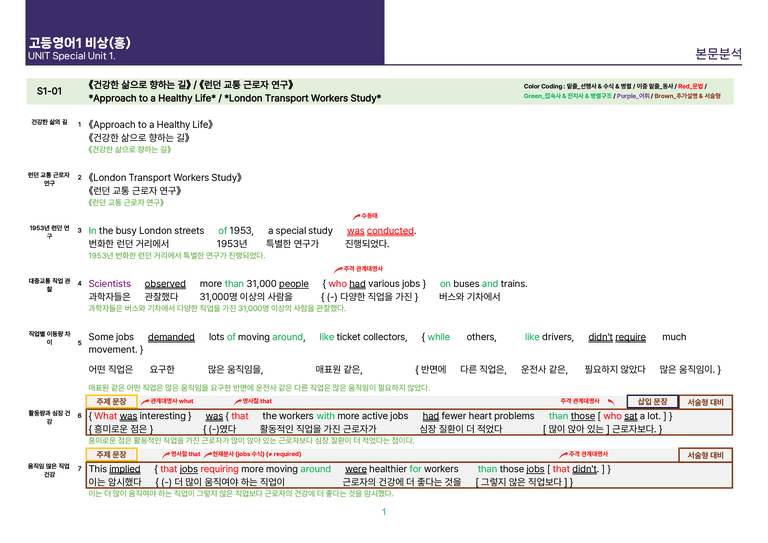Click the red arrow before 현재분사 (jobs 수식) note
Viewport: 768px width, 543px height.
point(208,455)
